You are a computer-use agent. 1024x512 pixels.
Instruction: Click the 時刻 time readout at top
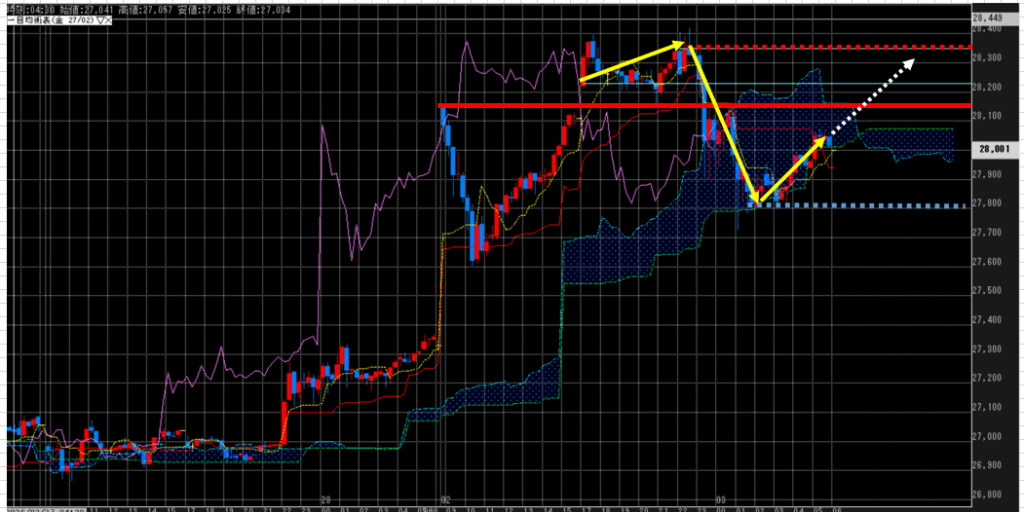30,7
